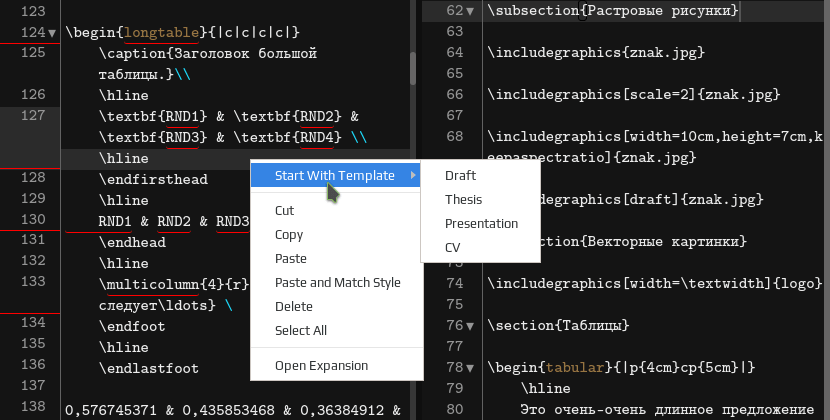Click the \endhead command
Image resolution: width=830 pixels, height=420 pixels.
point(132,242)
